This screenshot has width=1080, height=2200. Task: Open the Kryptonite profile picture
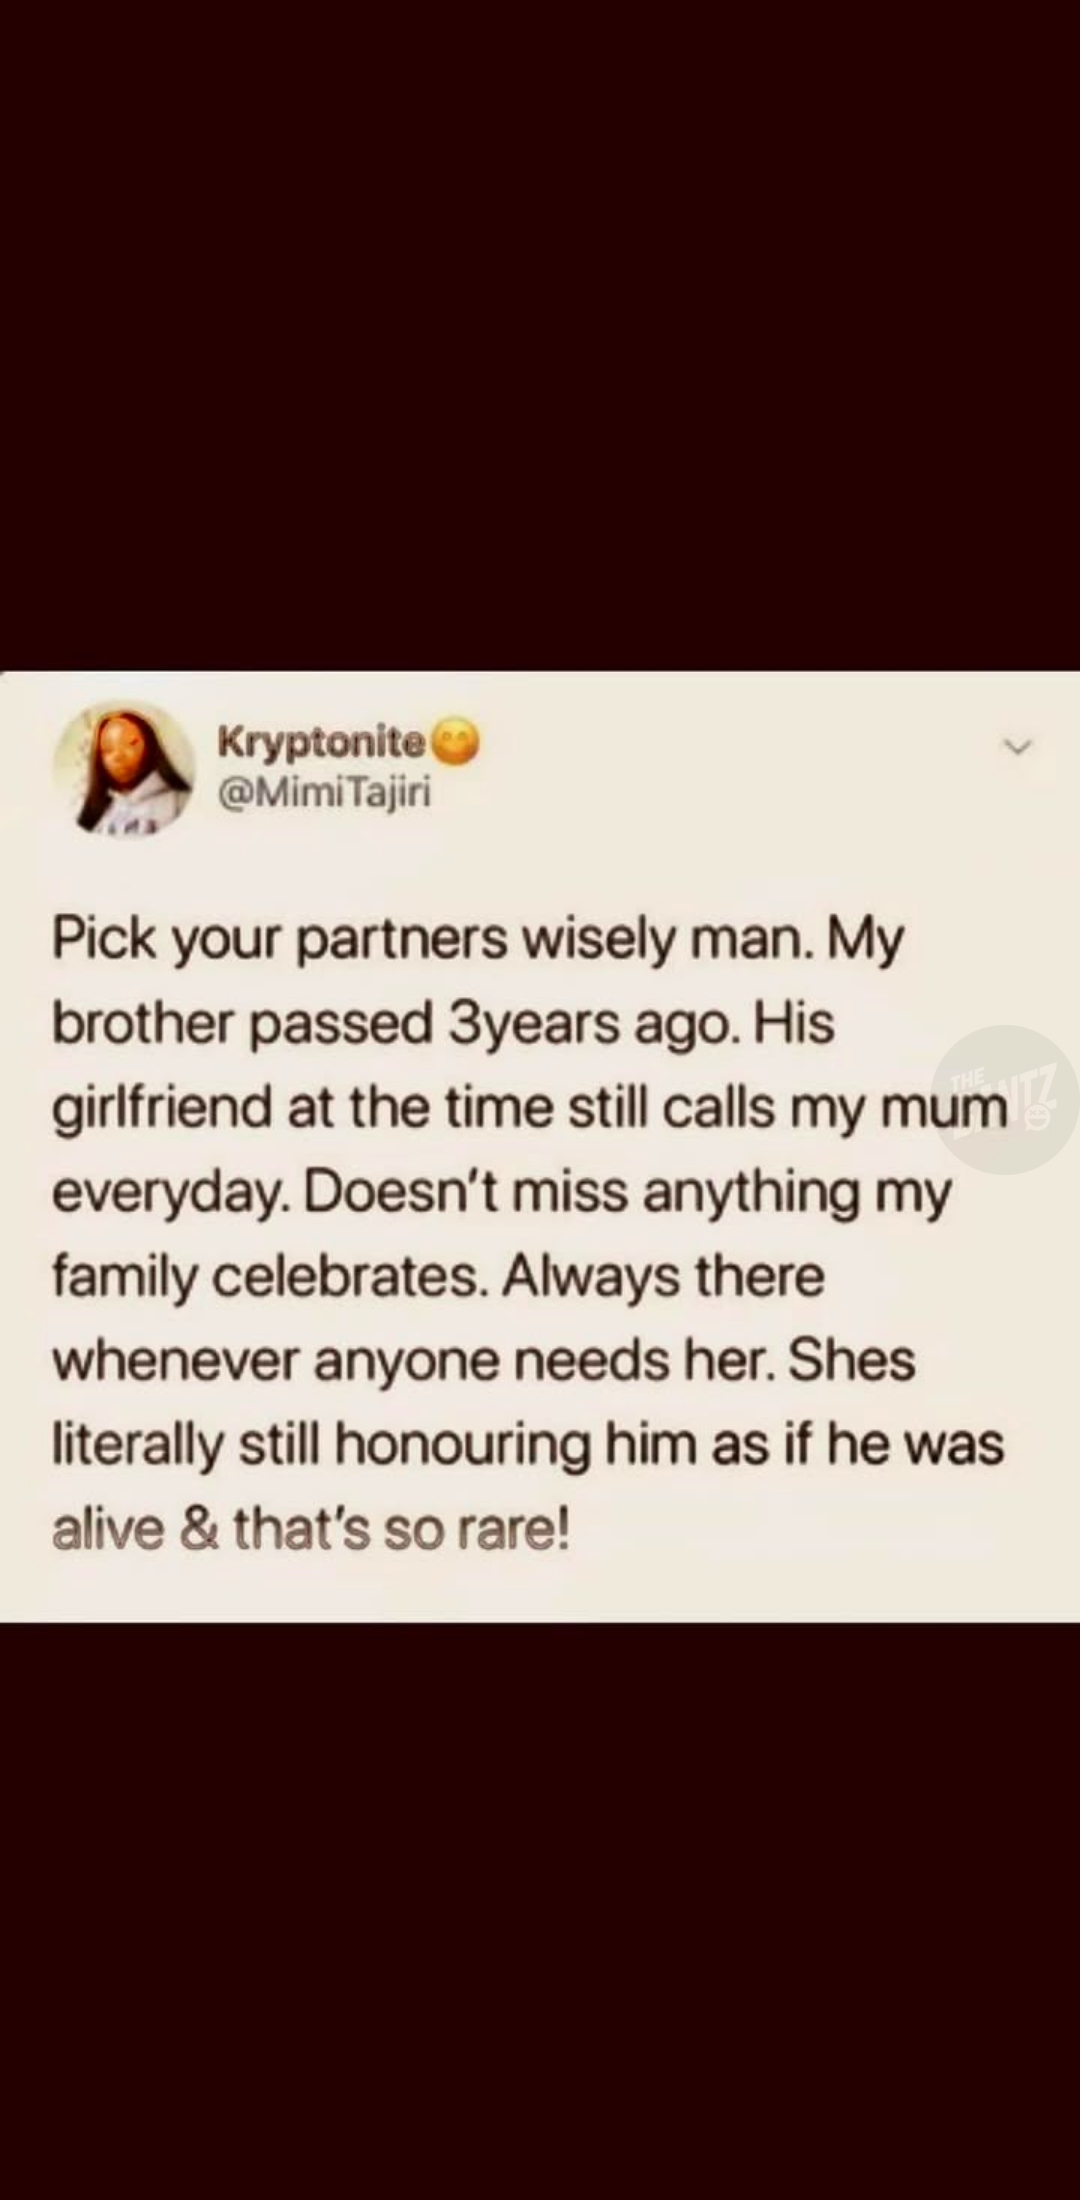click(x=124, y=768)
